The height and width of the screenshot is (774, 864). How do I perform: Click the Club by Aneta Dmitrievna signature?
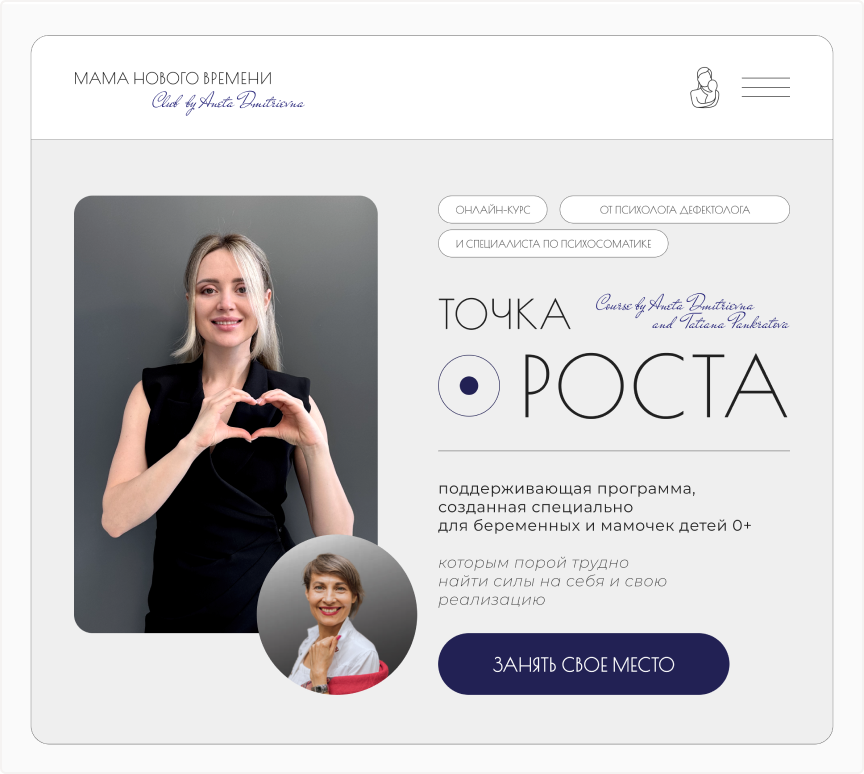click(228, 102)
